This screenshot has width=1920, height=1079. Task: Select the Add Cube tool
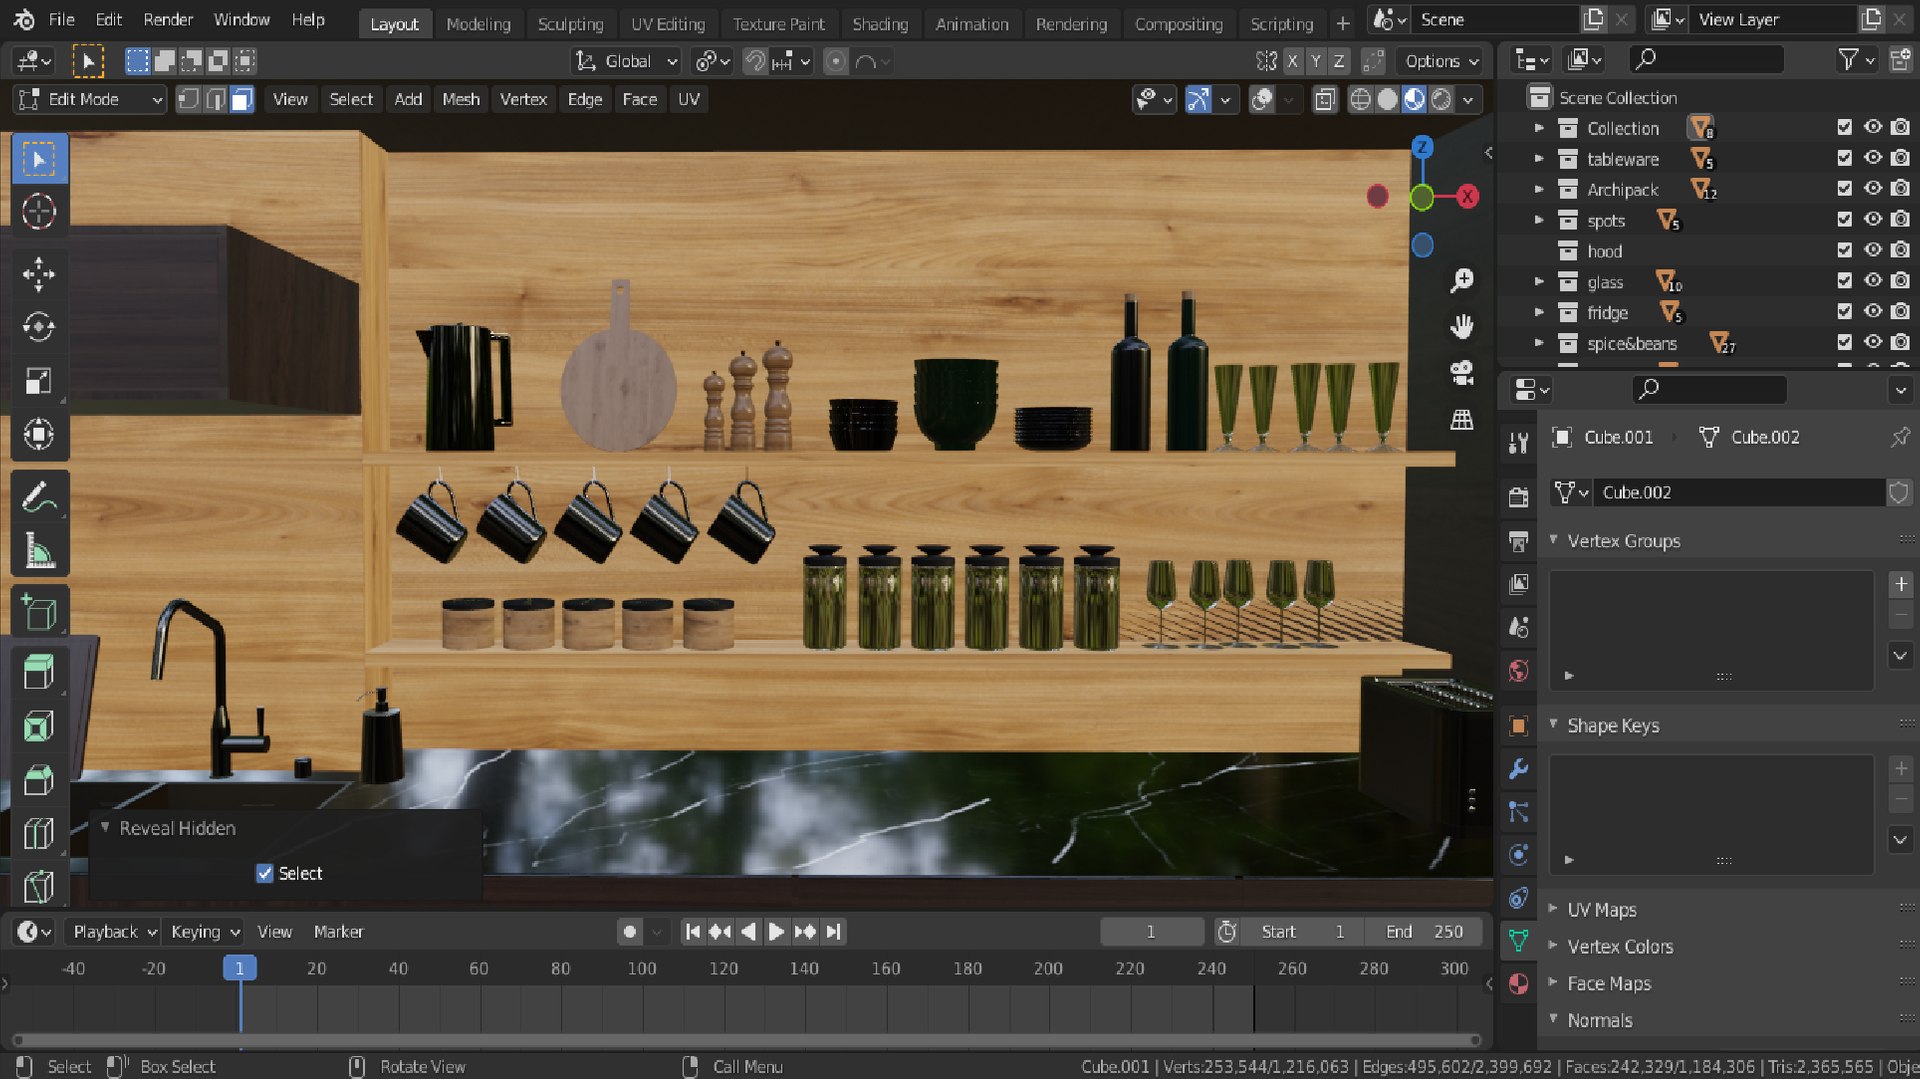tap(39, 611)
